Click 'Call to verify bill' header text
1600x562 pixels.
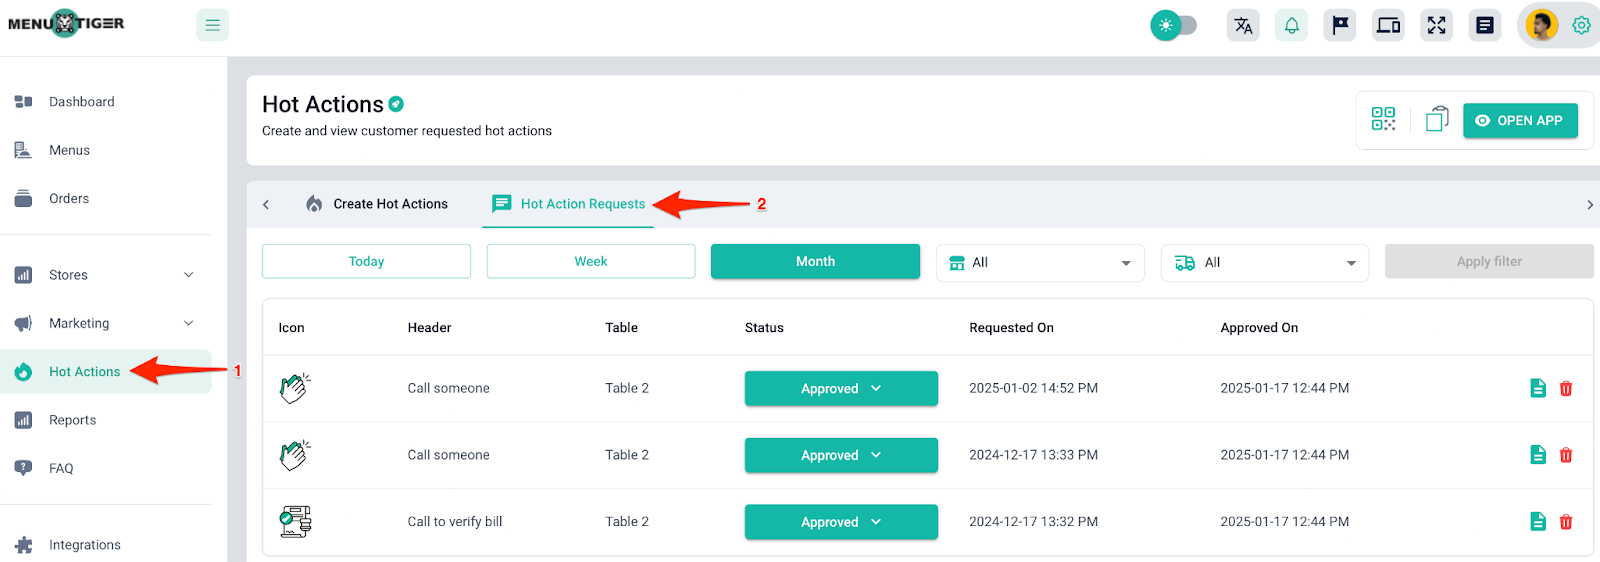[455, 521]
